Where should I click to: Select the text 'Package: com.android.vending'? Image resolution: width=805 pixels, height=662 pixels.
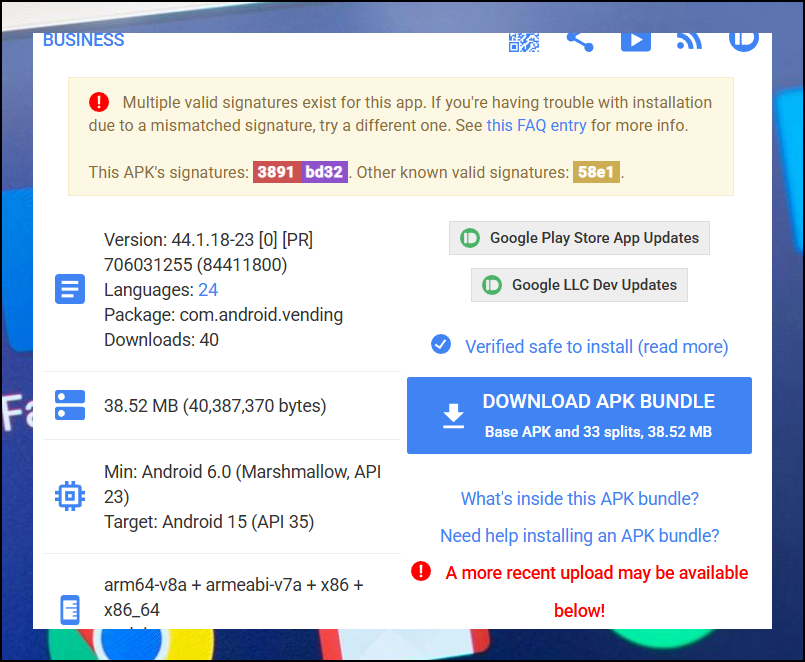click(223, 315)
